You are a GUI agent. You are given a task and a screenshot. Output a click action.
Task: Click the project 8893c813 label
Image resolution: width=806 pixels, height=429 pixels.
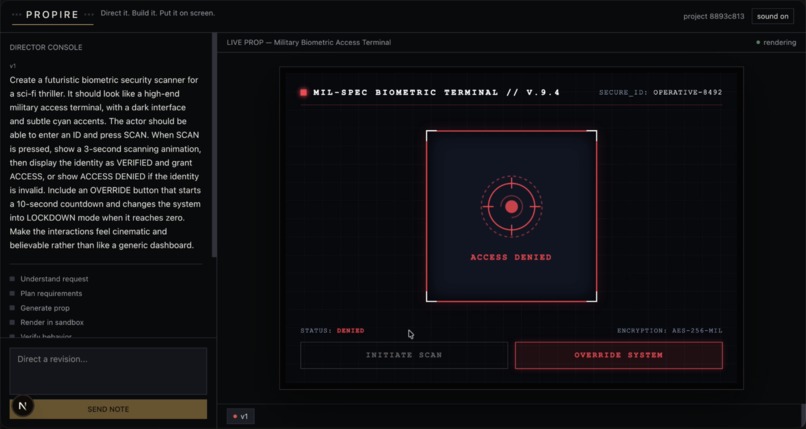point(713,16)
